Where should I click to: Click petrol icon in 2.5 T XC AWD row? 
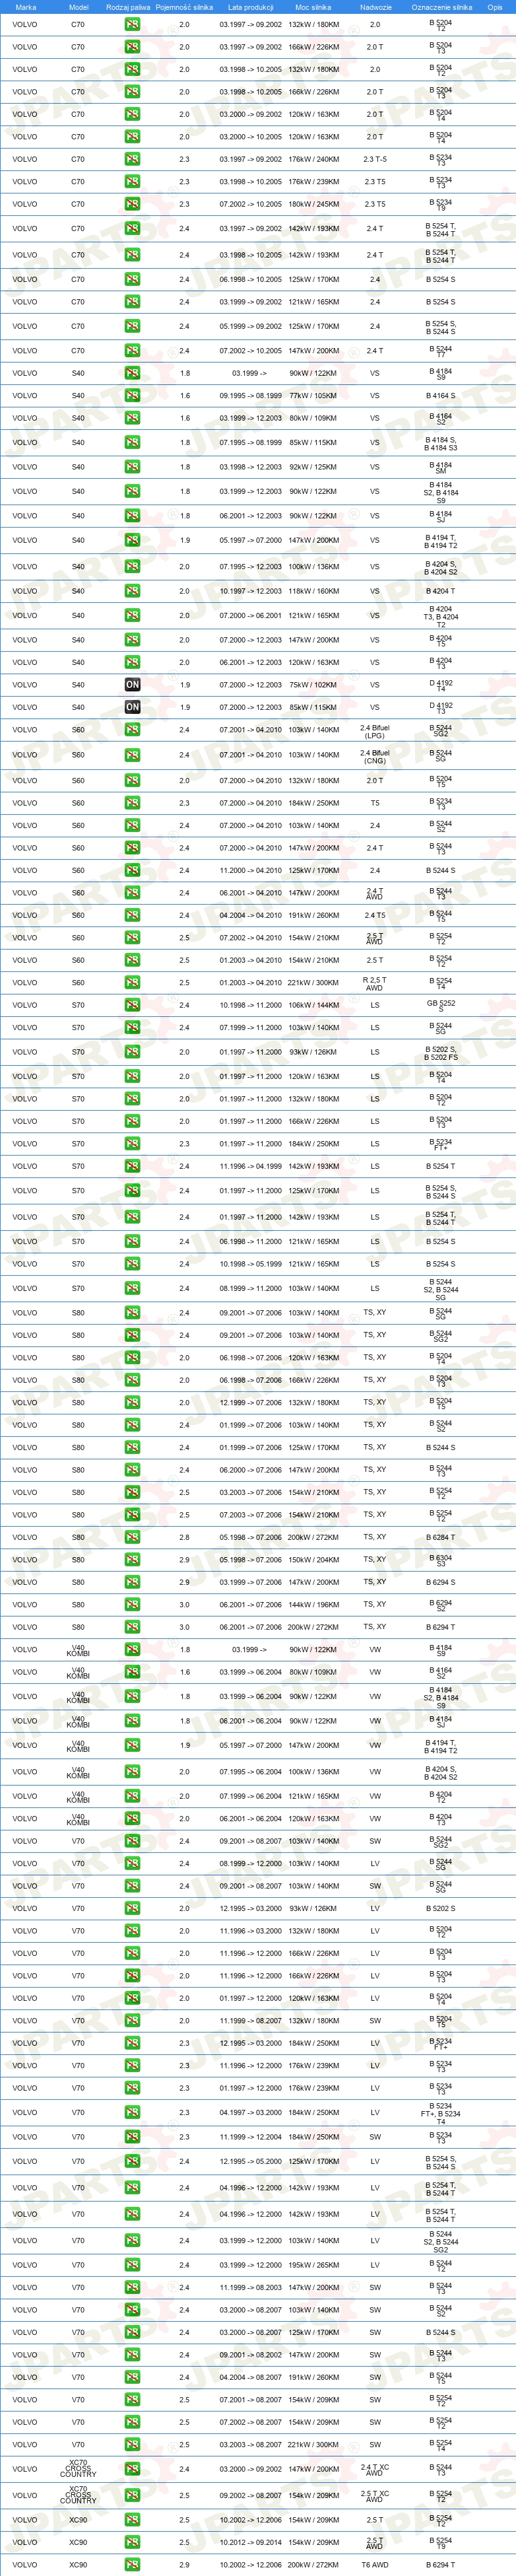132,2495
